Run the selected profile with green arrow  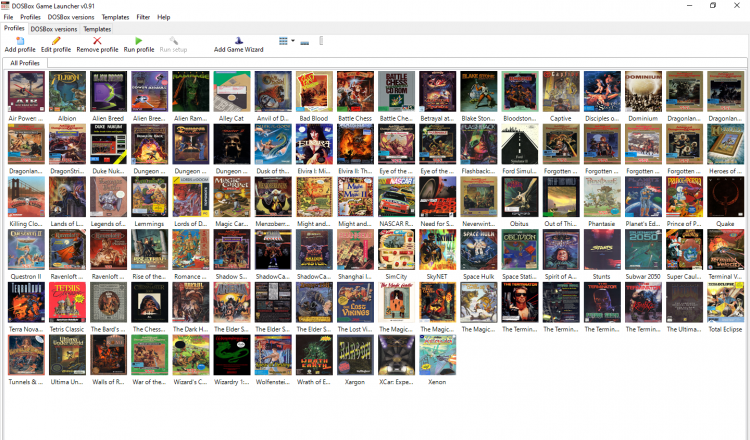(139, 41)
